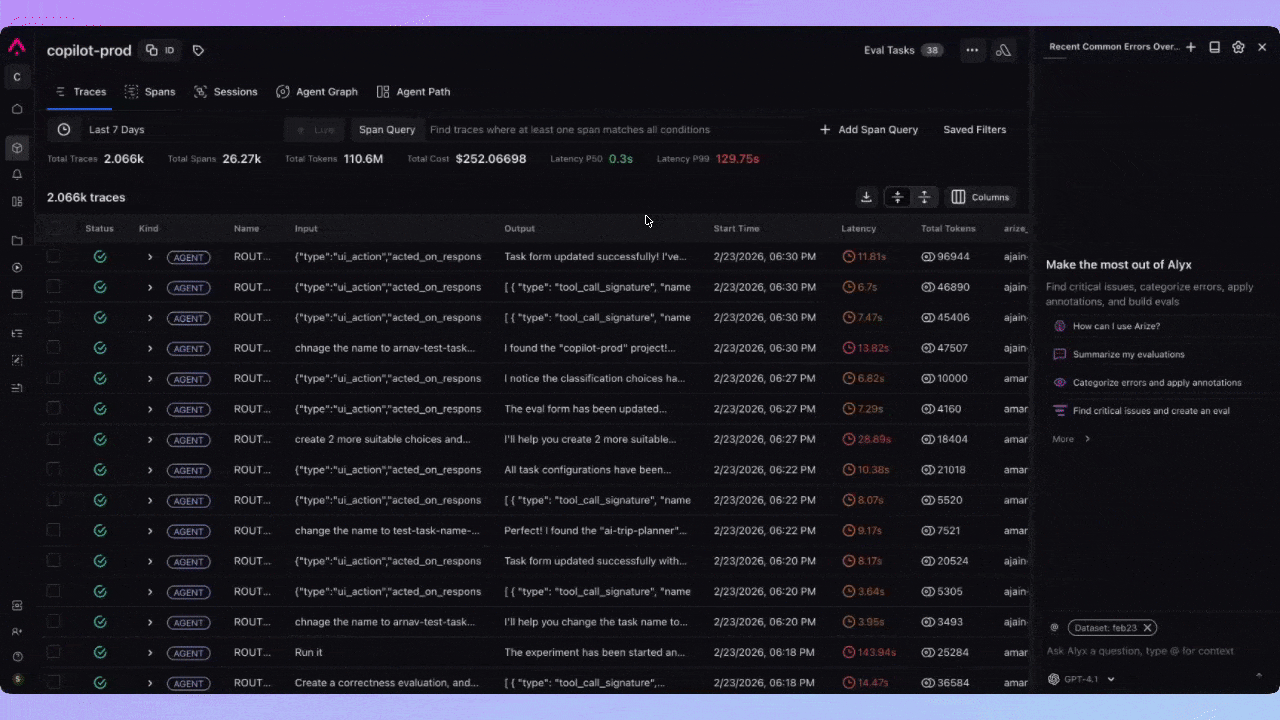The height and width of the screenshot is (720, 1280).
Task: Open the add-user icon in the sidebar
Action: (17, 631)
